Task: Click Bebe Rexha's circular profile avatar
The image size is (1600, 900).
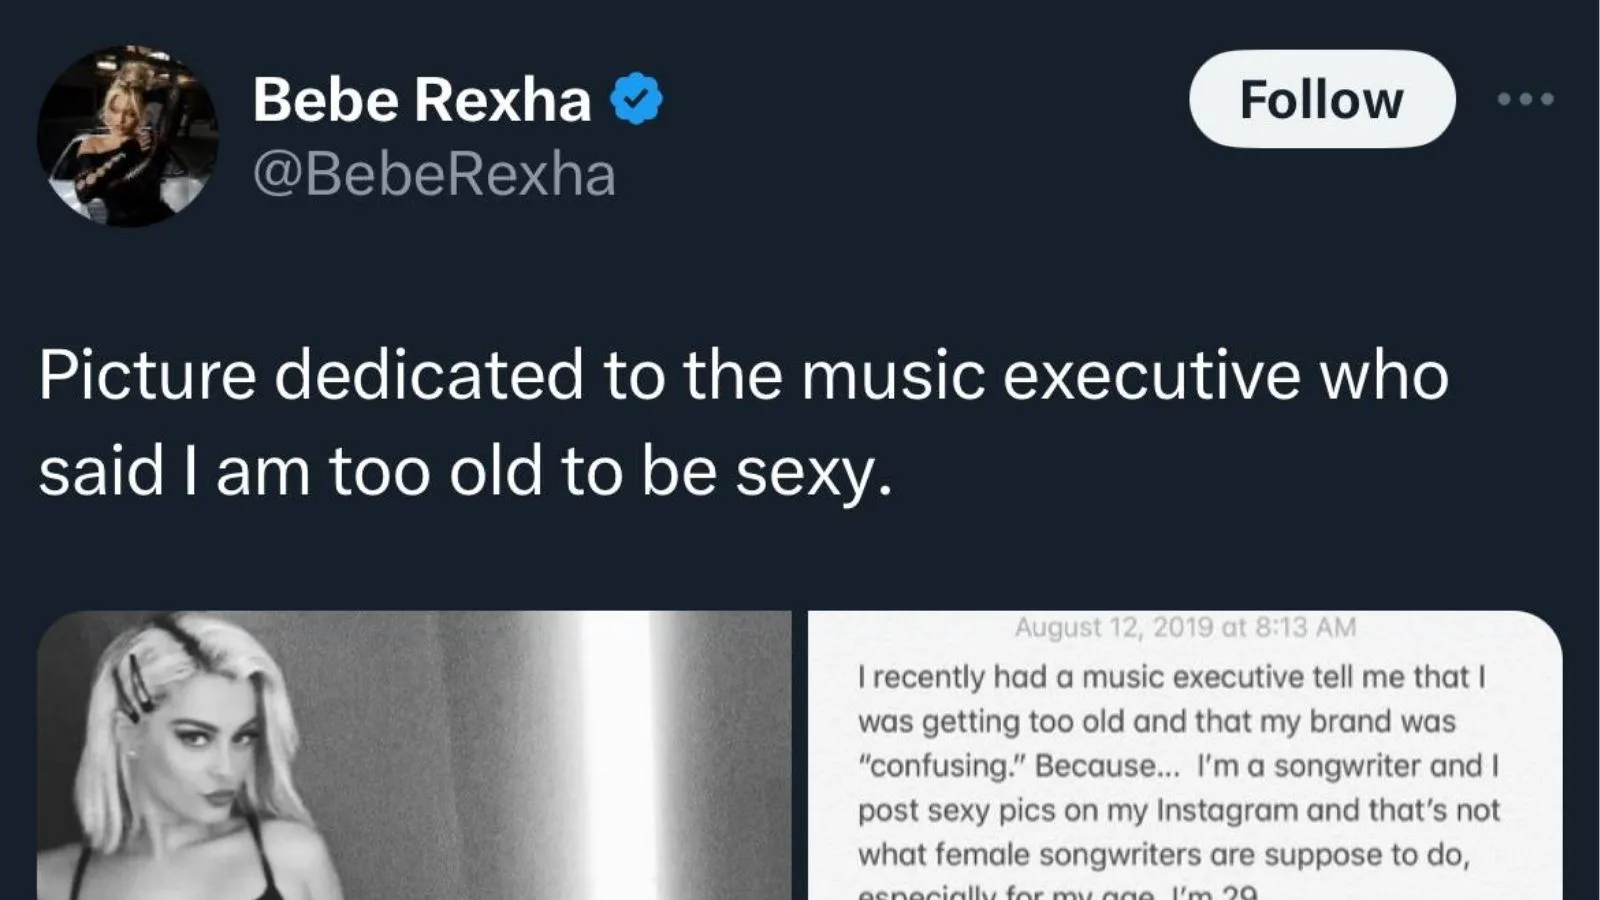Action: pyautogui.click(x=127, y=135)
